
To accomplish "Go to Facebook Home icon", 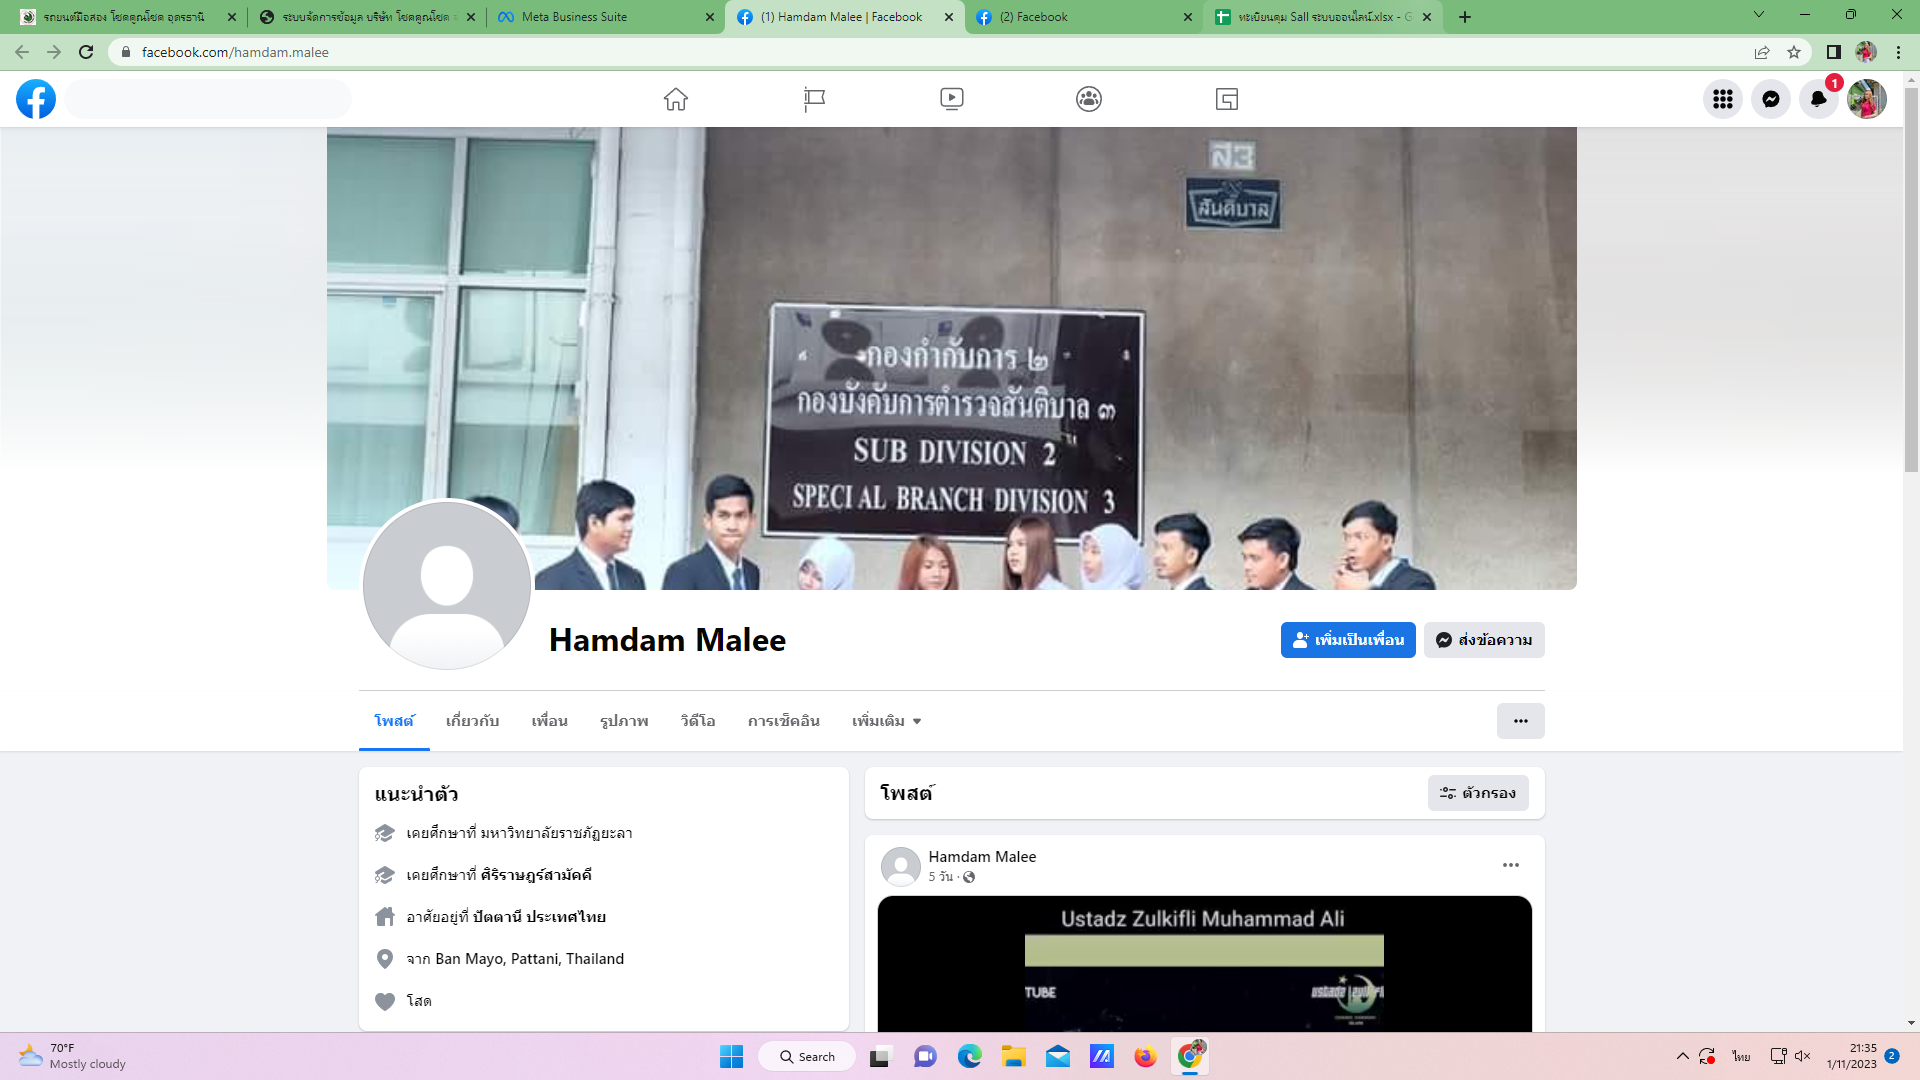I will point(676,99).
